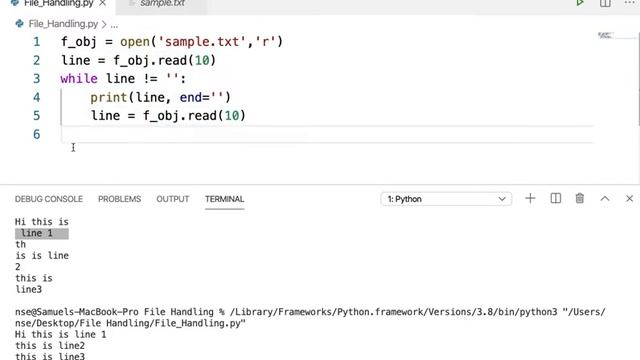Click 'is is line' in terminal output

pyautogui.click(x=42, y=256)
